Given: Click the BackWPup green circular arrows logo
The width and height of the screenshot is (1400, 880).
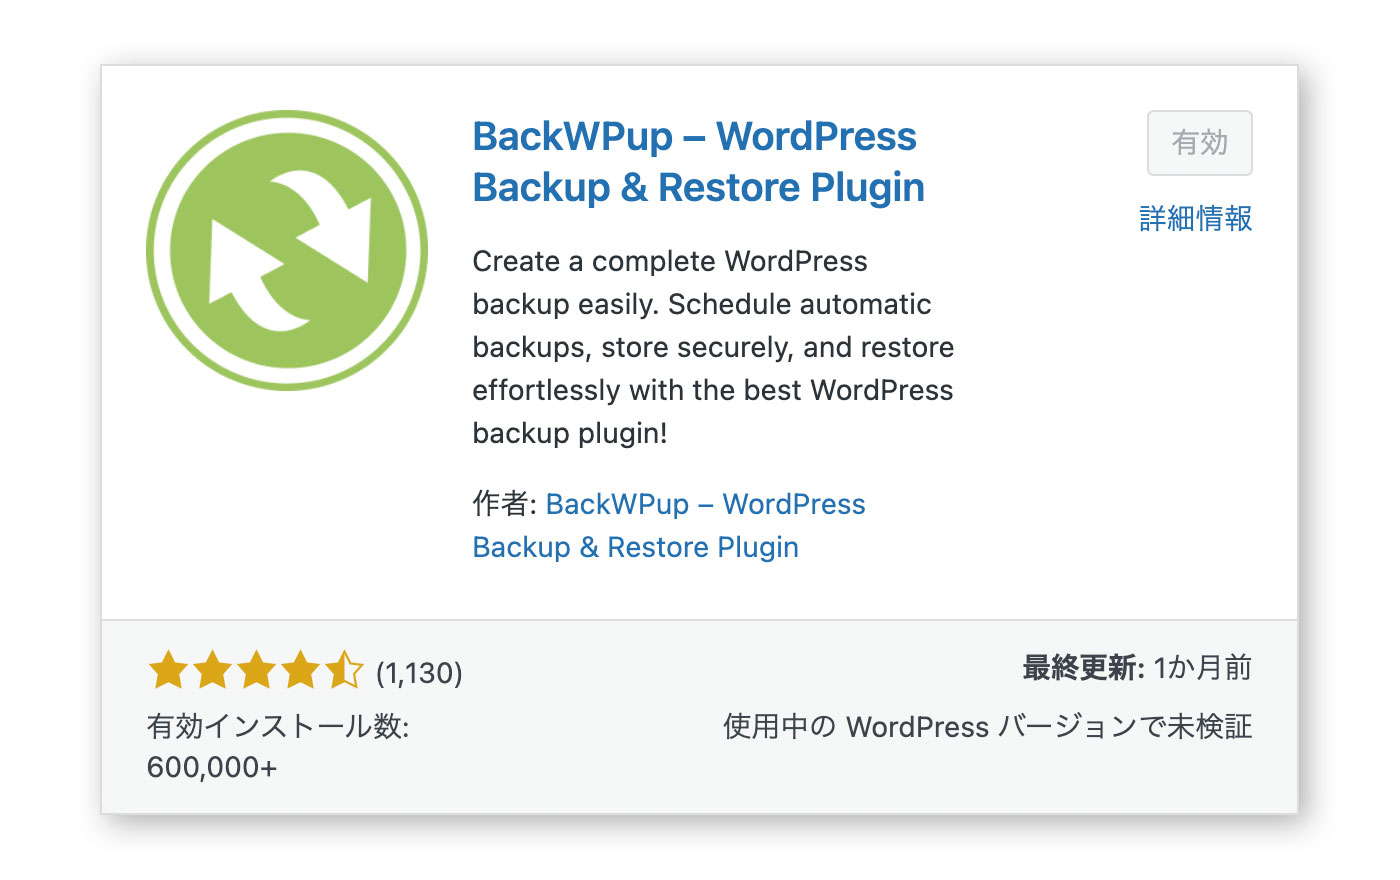Looking at the screenshot, I should pyautogui.click(x=287, y=250).
